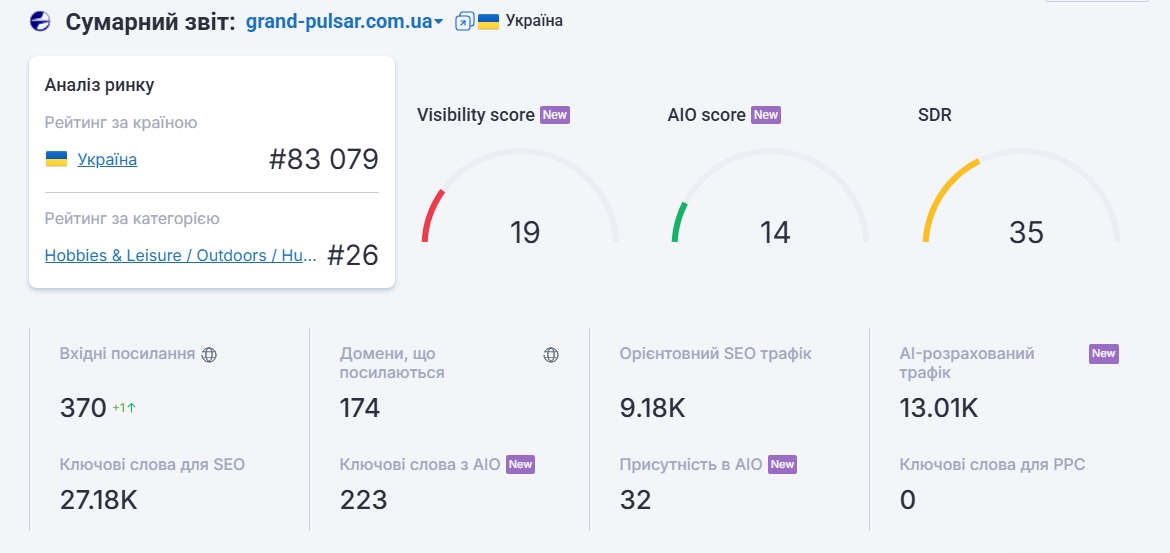Click the New badge beside AI-розрахований трафік

(x=1103, y=353)
